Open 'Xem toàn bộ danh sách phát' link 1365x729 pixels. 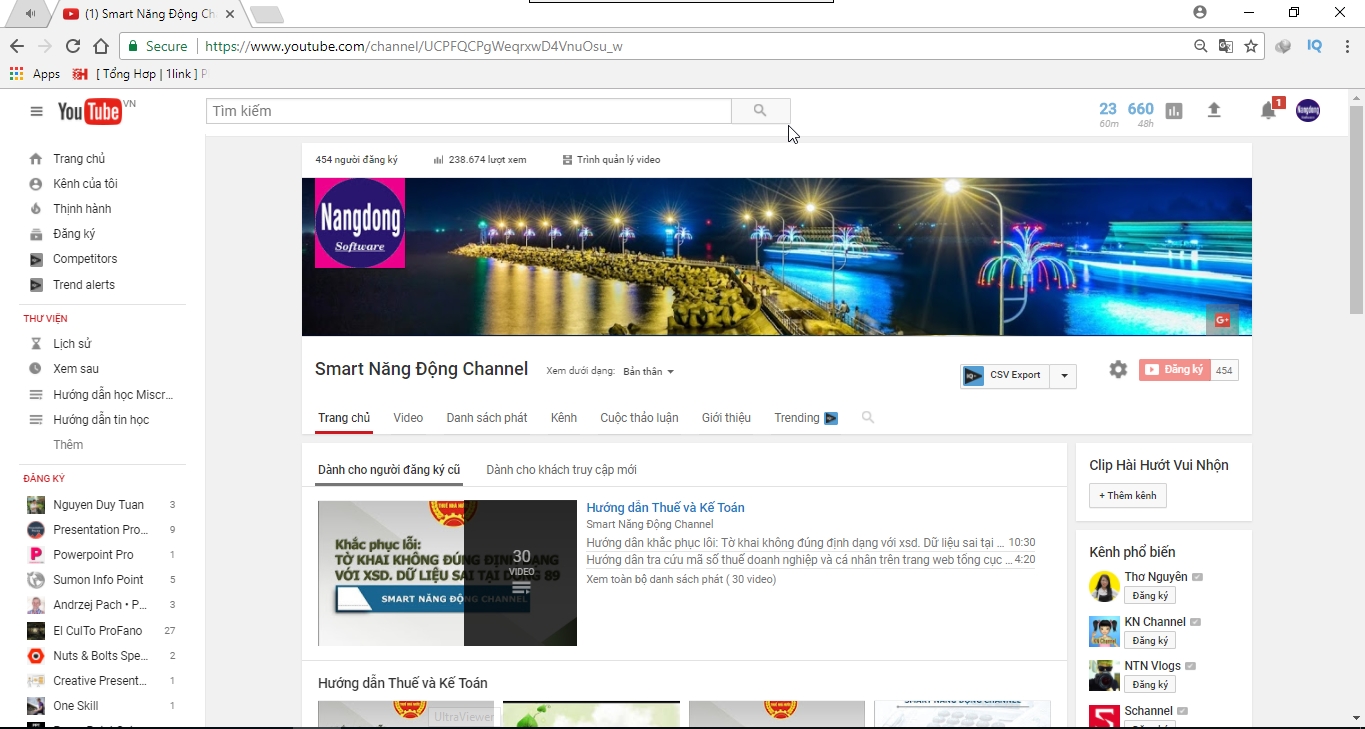pyautogui.click(x=681, y=579)
